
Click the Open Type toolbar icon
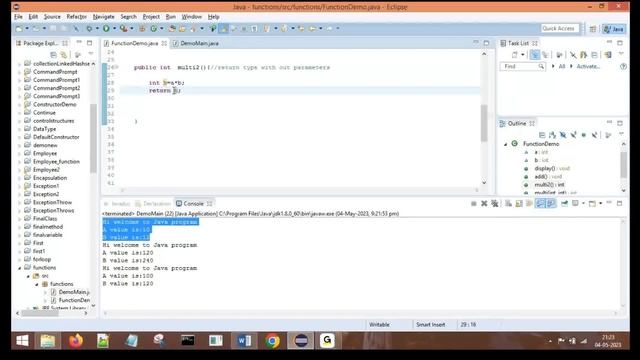[x=172, y=29]
